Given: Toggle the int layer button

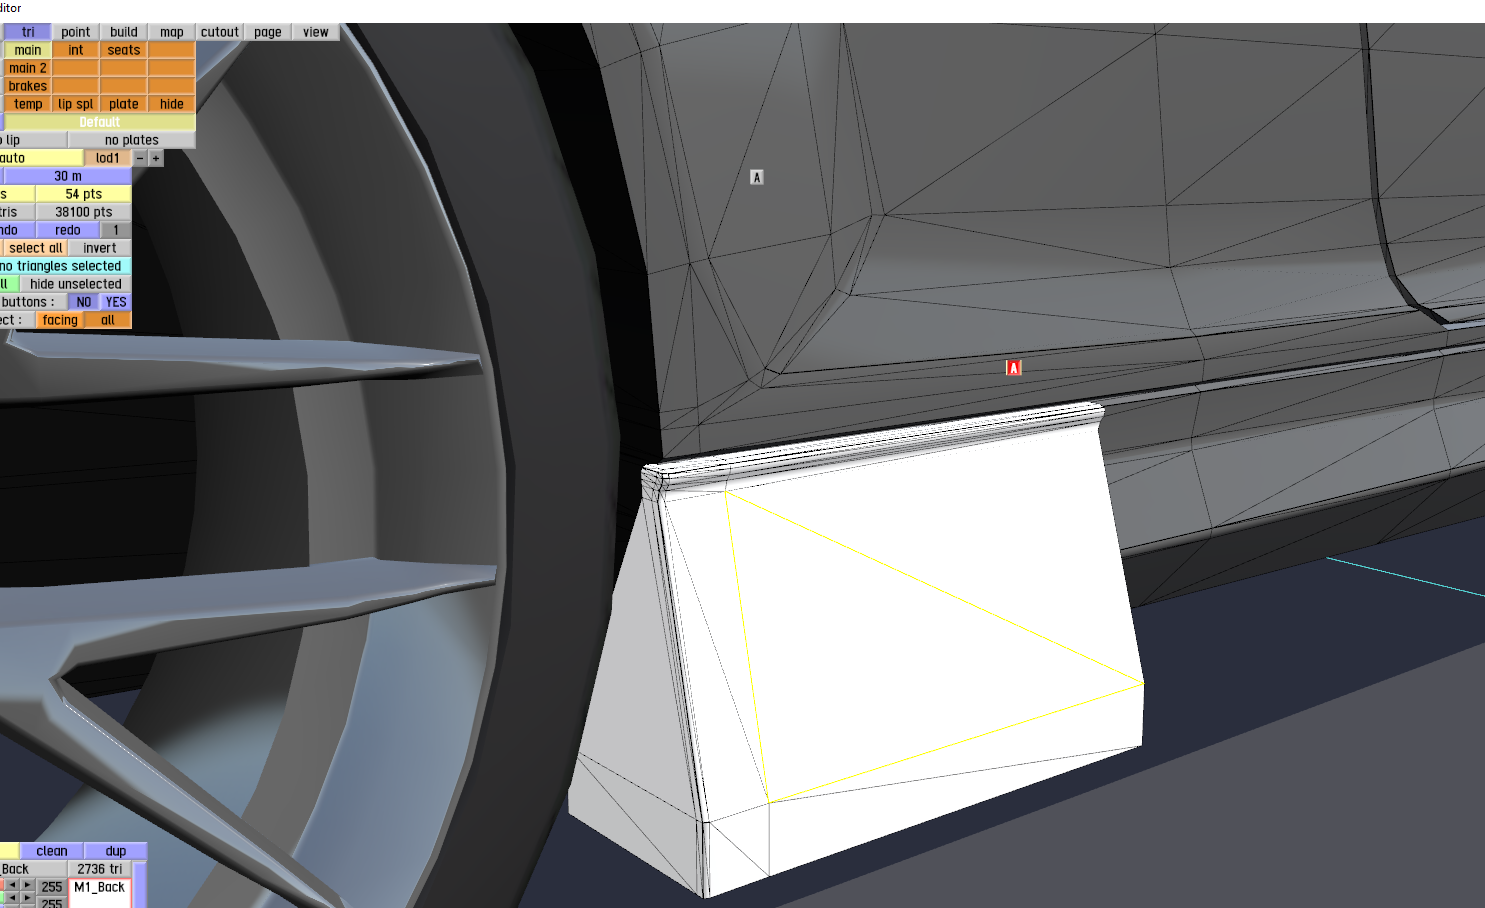Looking at the screenshot, I should pos(76,50).
